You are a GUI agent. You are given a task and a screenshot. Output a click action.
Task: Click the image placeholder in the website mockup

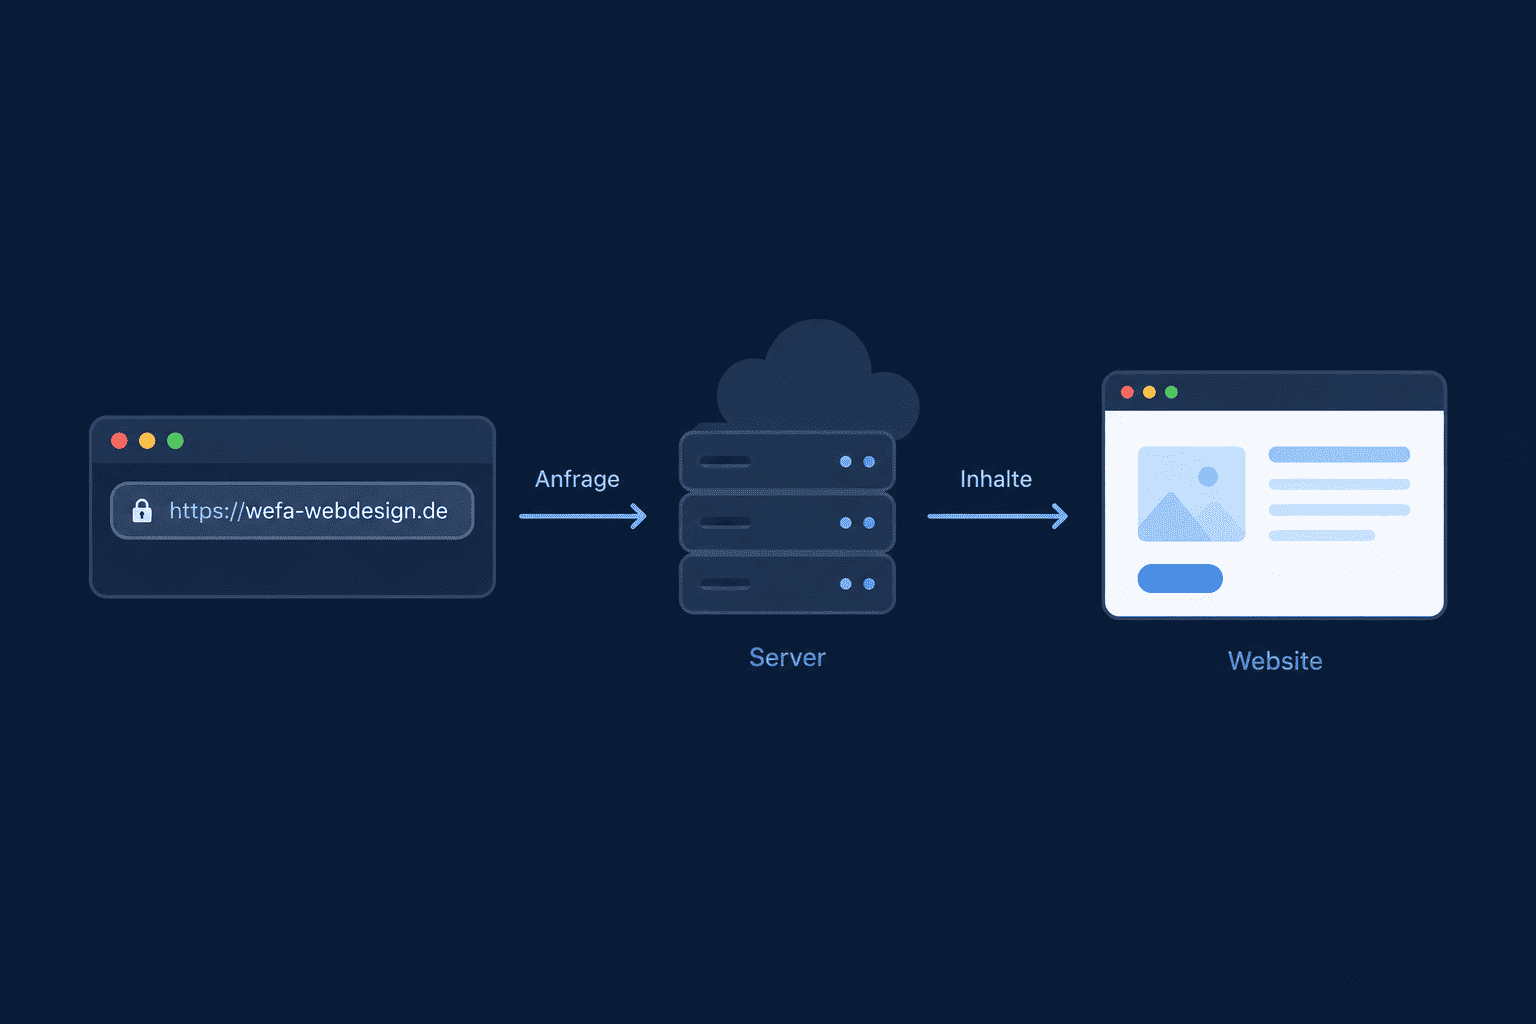click(1191, 494)
